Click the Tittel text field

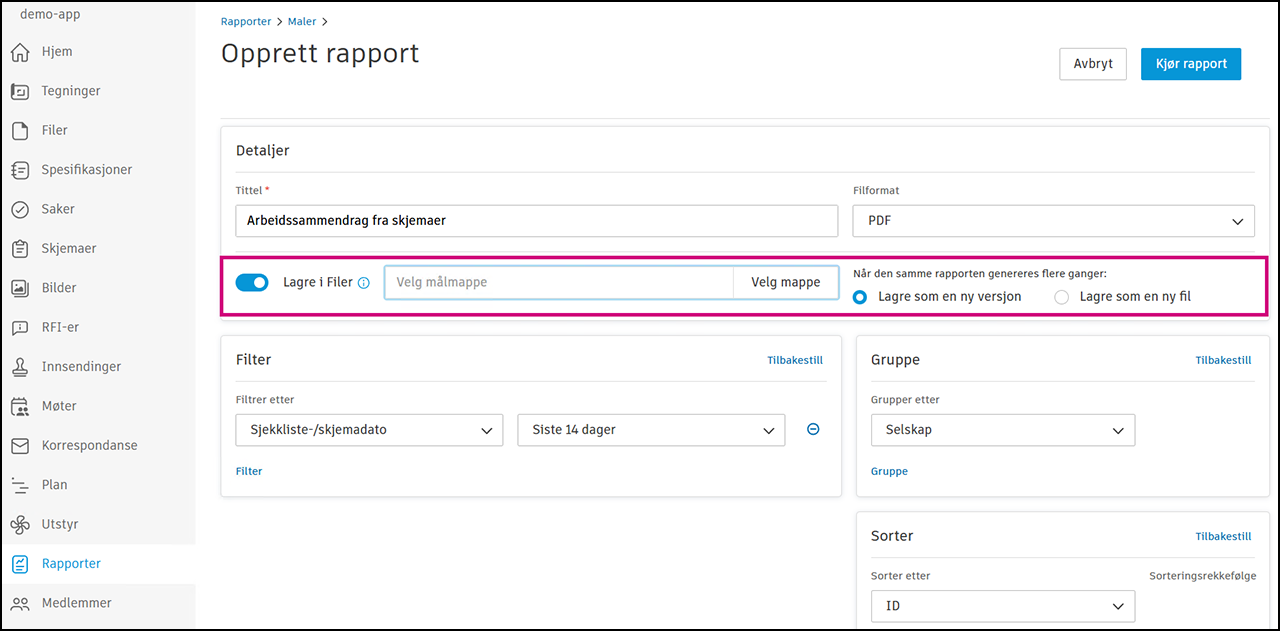pos(537,221)
